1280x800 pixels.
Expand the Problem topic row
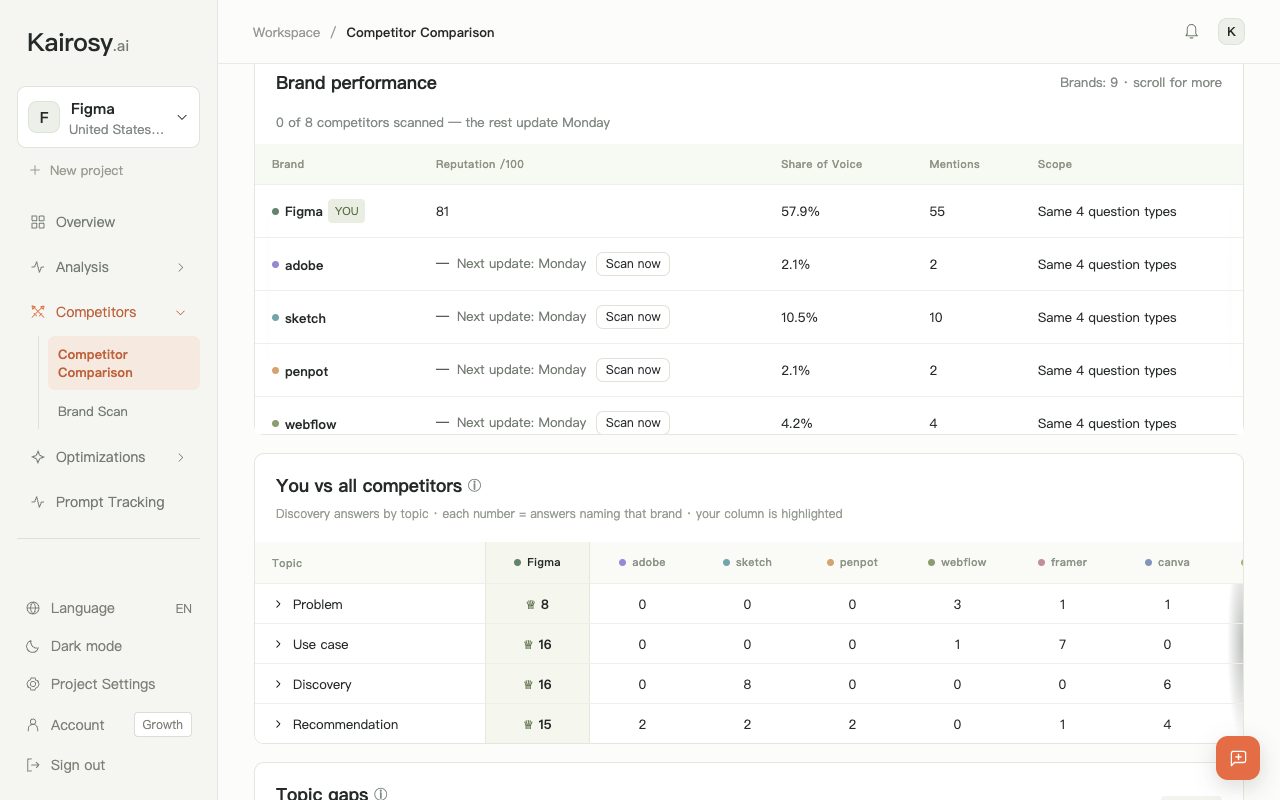tap(278, 604)
